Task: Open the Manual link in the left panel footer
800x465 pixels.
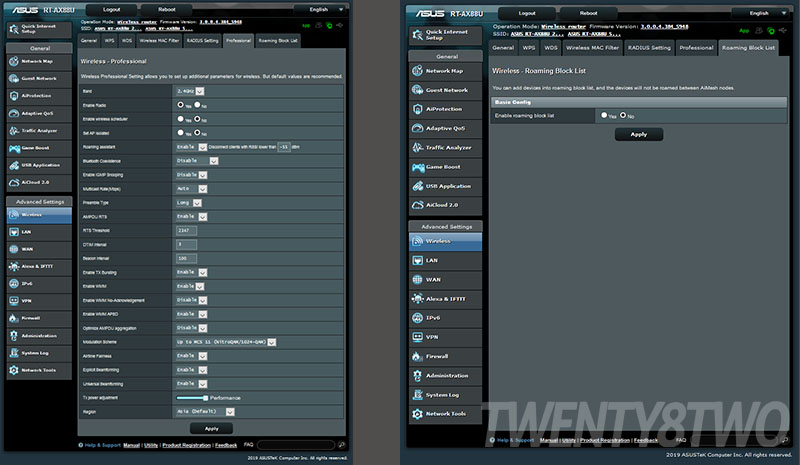Action: pyautogui.click(x=131, y=445)
